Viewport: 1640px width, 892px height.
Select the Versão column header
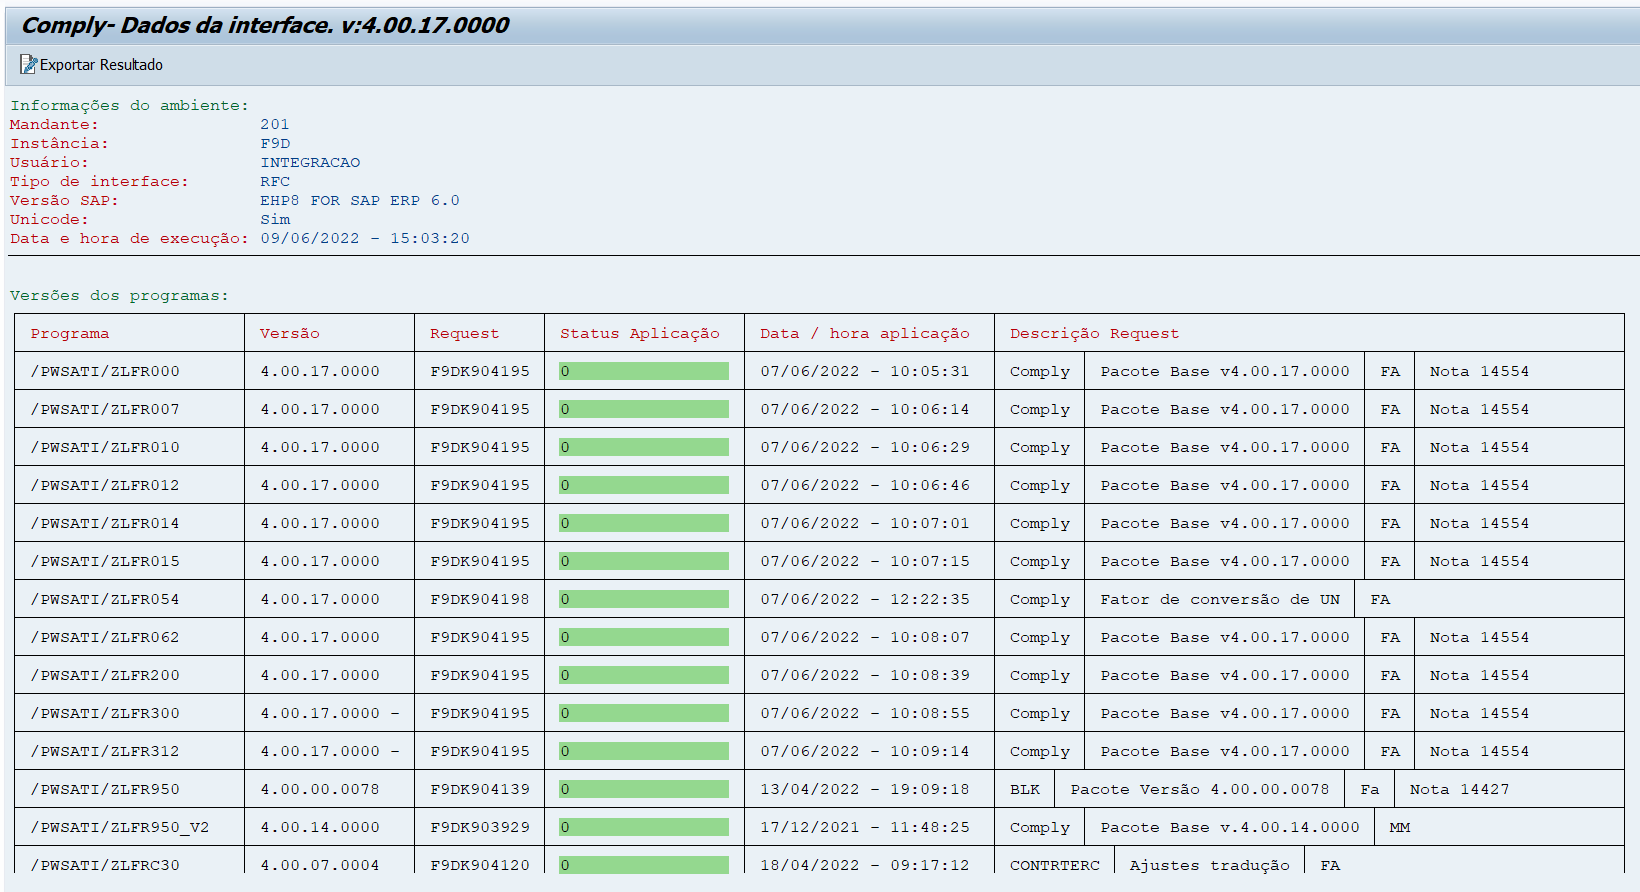[x=290, y=334]
